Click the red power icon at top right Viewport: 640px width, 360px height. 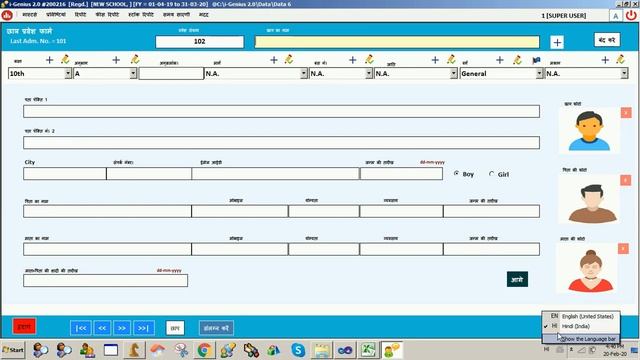(x=631, y=16)
